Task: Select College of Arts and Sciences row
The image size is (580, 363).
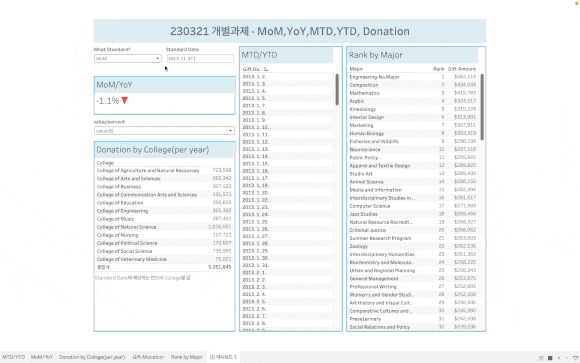Action: click(x=164, y=179)
